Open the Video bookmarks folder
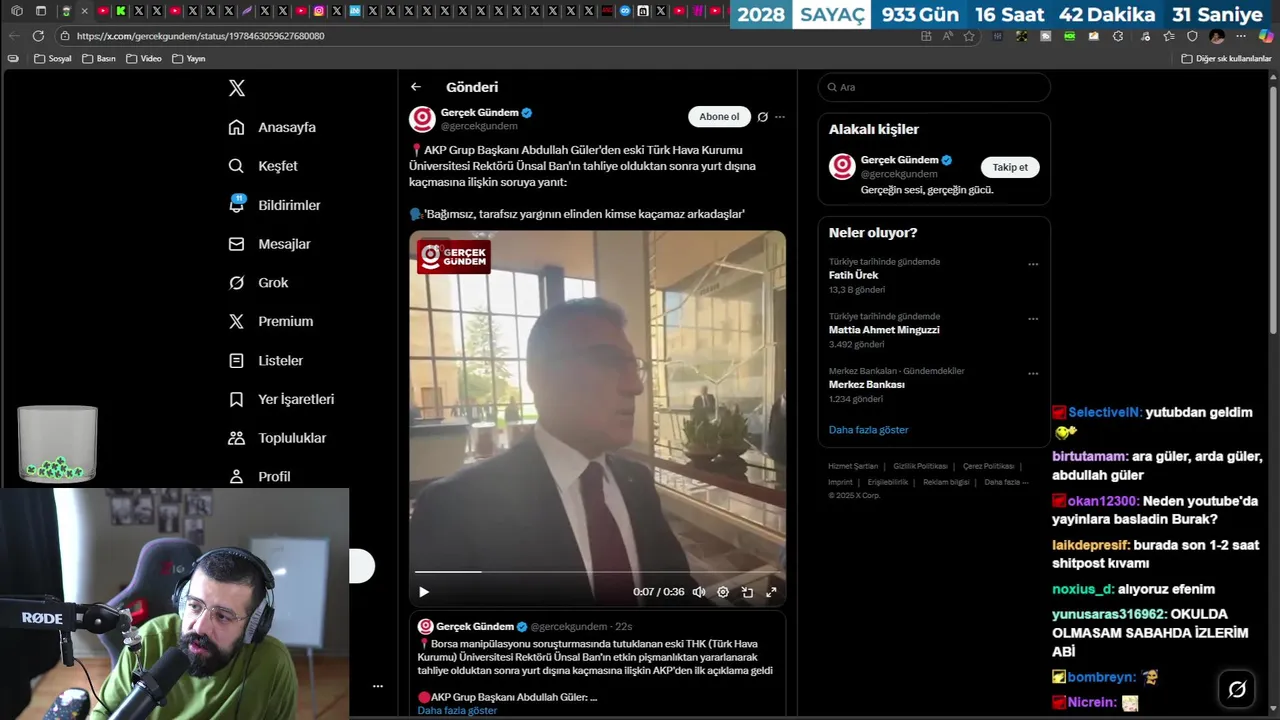Image resolution: width=1280 pixels, height=720 pixels. [144, 59]
